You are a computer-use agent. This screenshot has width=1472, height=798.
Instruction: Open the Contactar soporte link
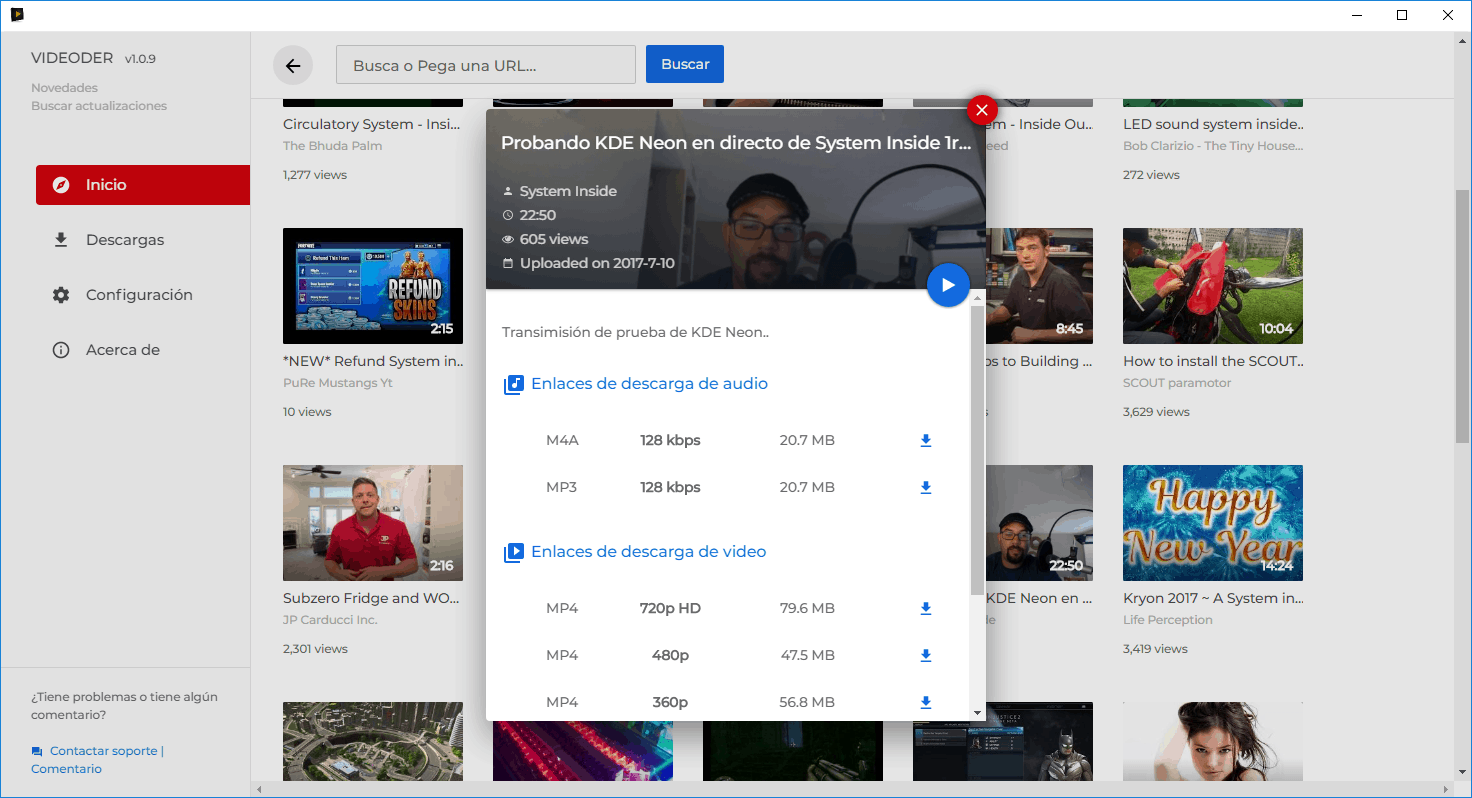103,750
